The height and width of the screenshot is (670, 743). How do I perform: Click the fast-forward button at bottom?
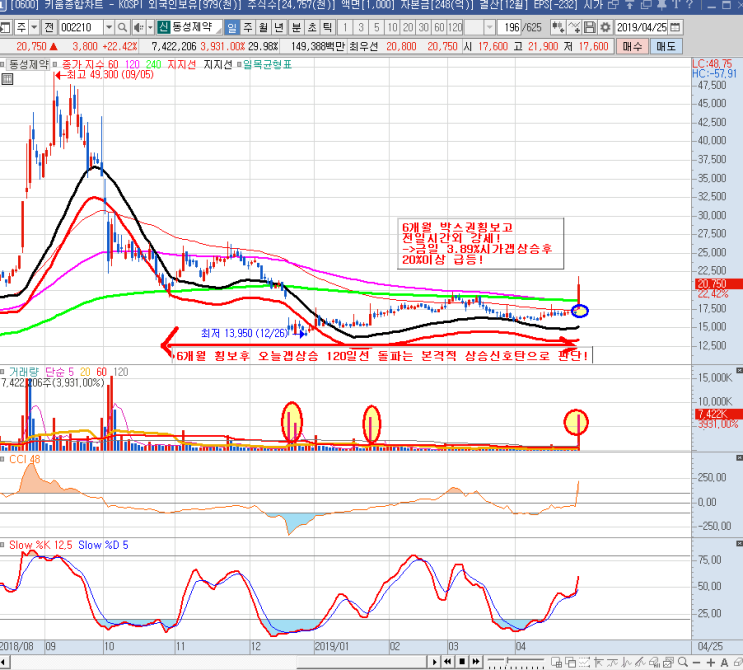pyautogui.click(x=476, y=661)
